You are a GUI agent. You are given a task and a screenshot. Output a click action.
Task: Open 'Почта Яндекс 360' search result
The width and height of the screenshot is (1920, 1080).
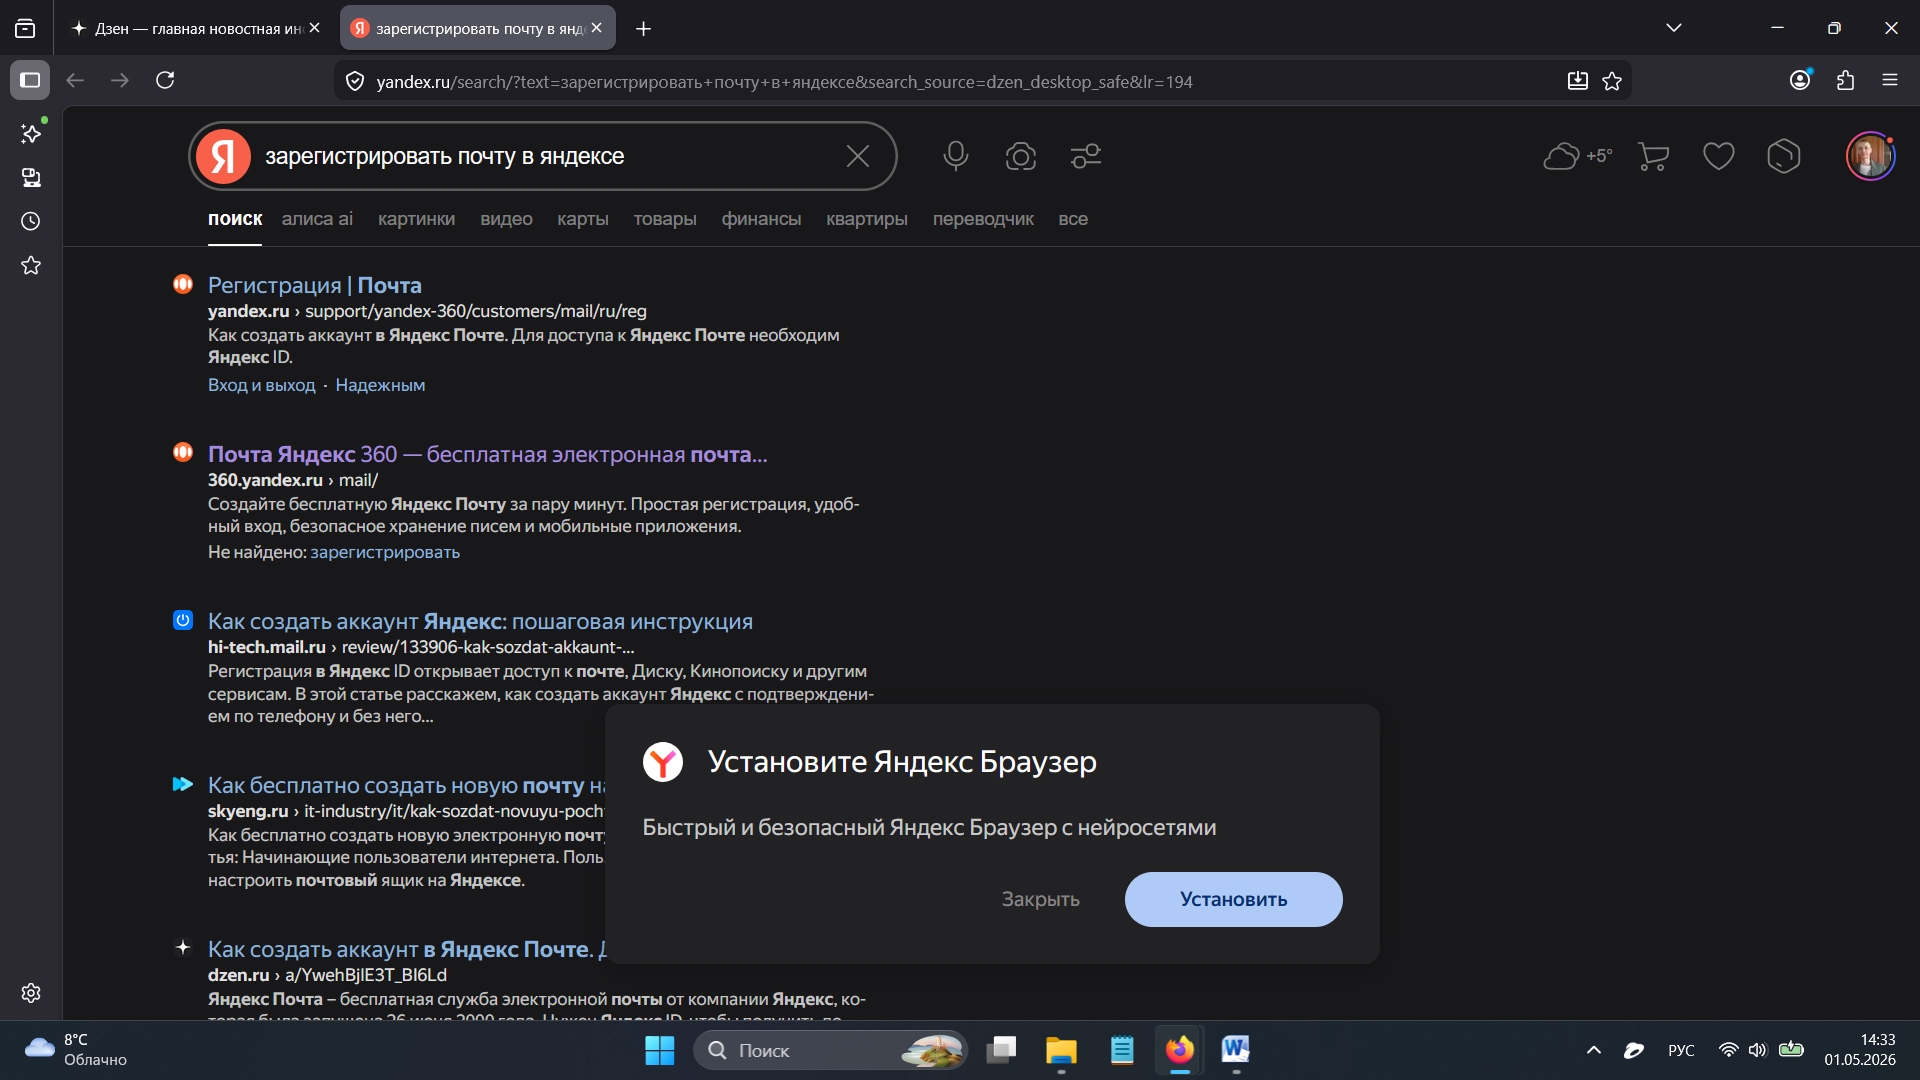(x=488, y=454)
